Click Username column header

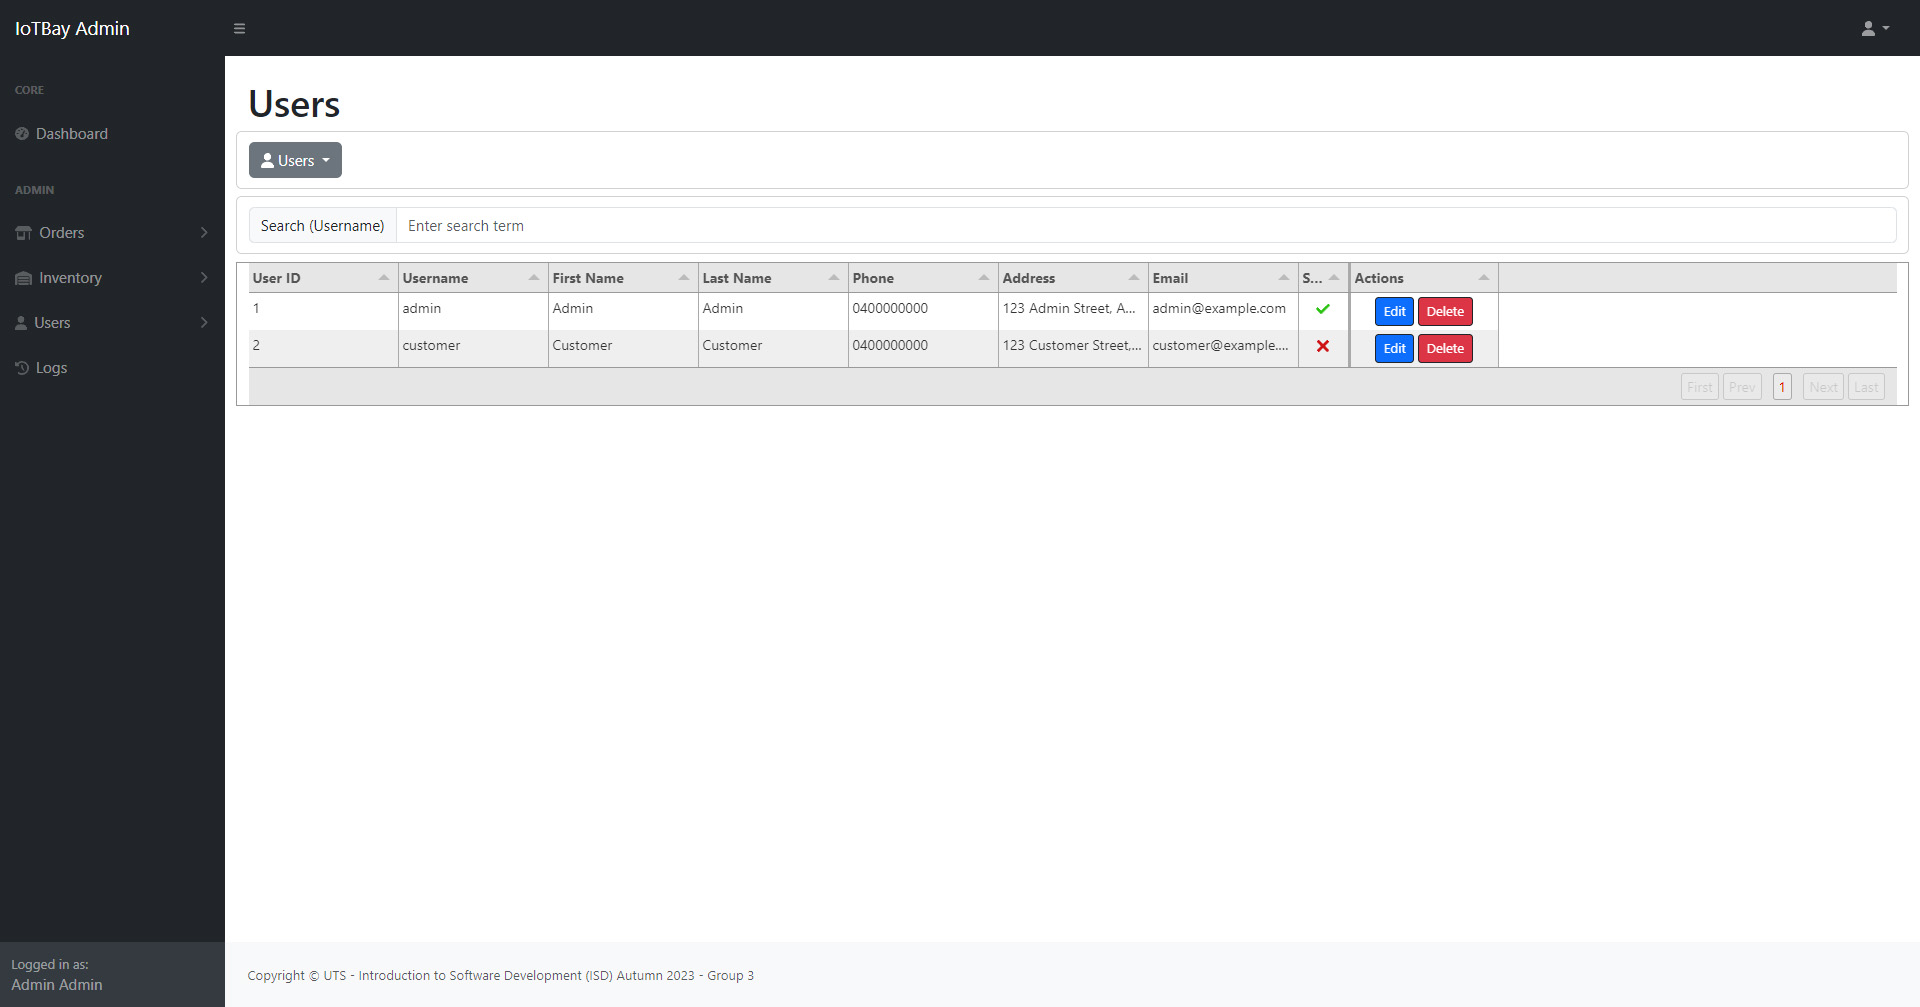click(473, 278)
